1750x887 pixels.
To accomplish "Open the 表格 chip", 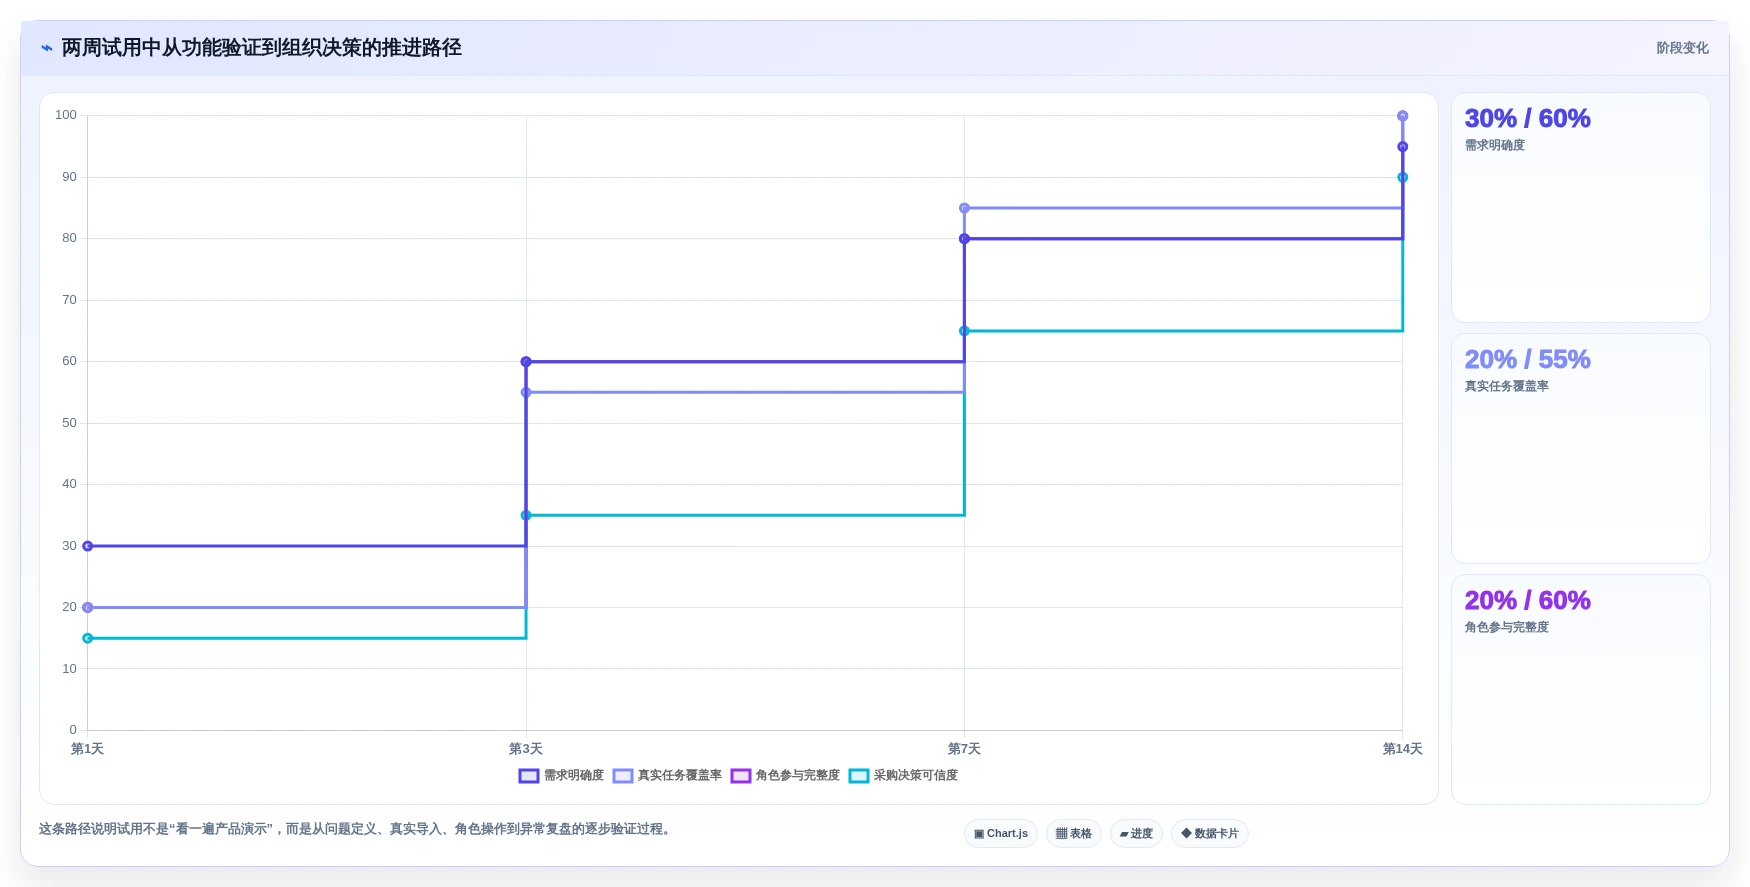I will pos(1074,833).
